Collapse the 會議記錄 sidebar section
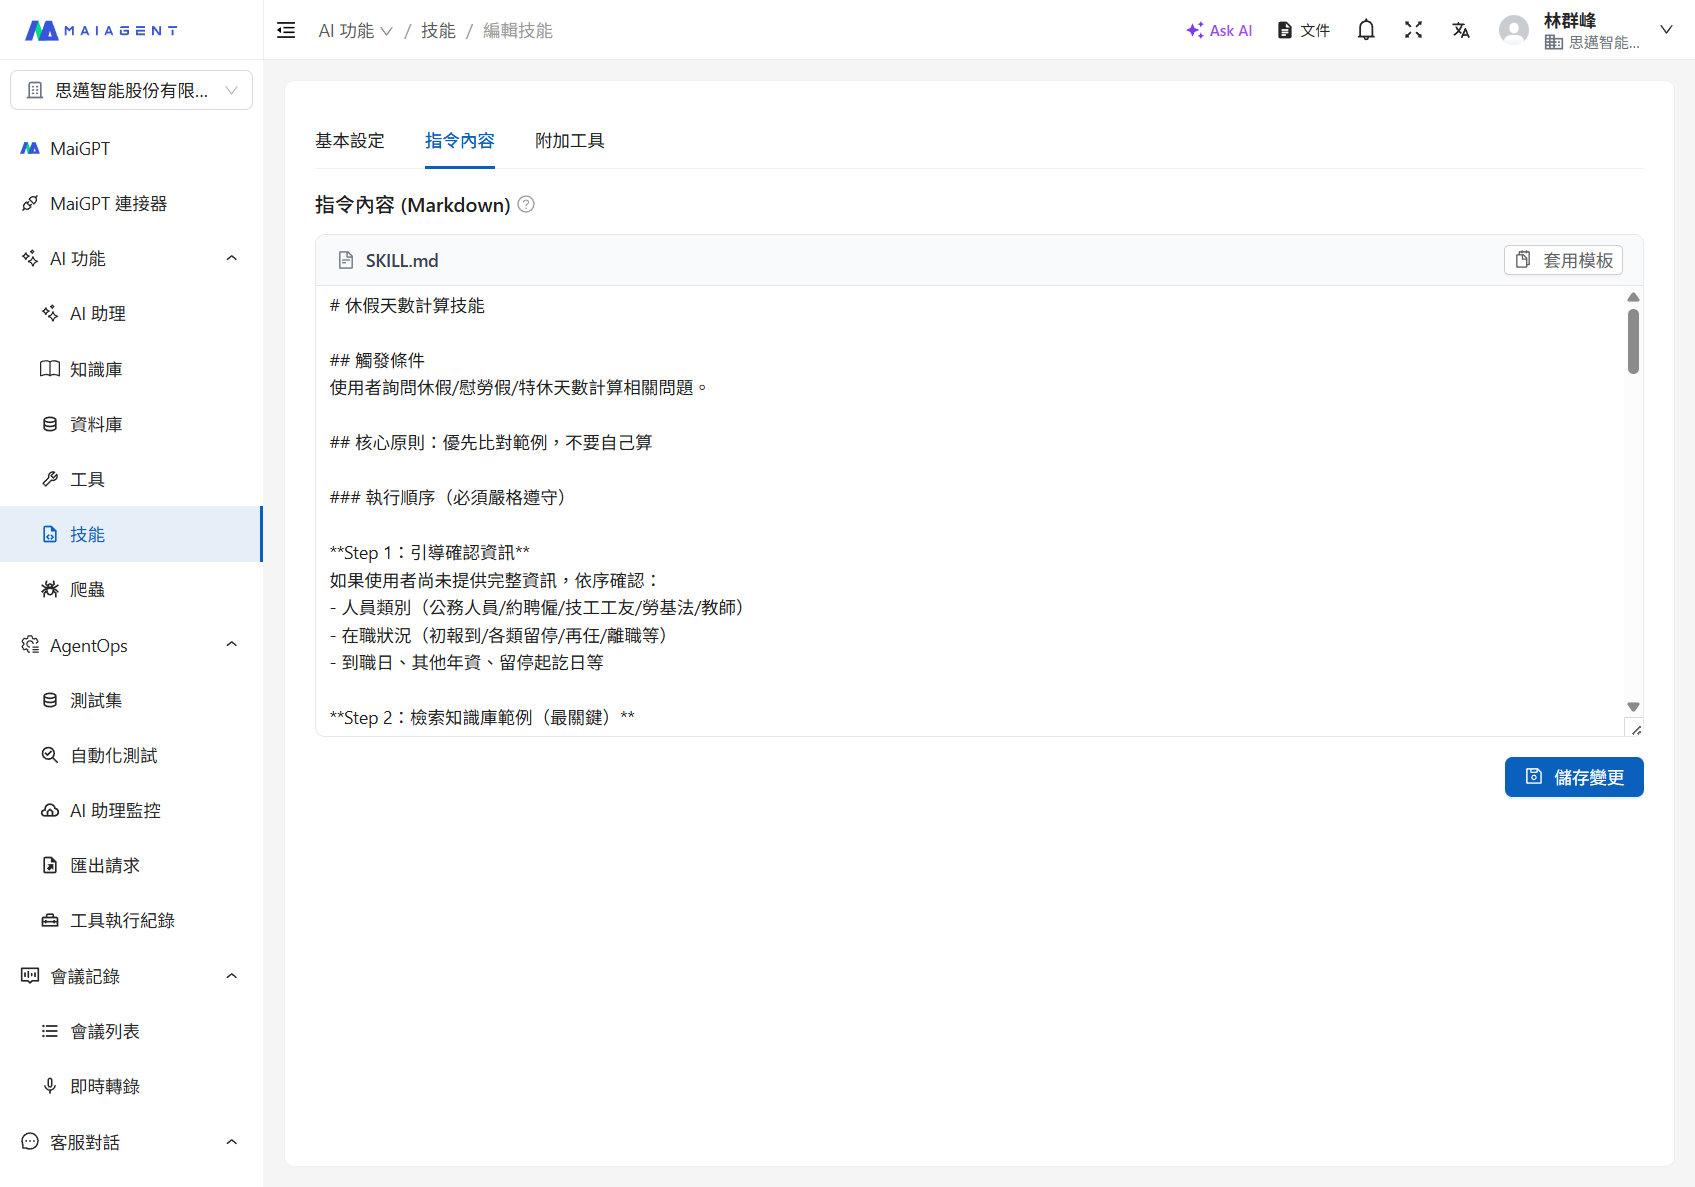The height and width of the screenshot is (1187, 1695). (x=231, y=976)
